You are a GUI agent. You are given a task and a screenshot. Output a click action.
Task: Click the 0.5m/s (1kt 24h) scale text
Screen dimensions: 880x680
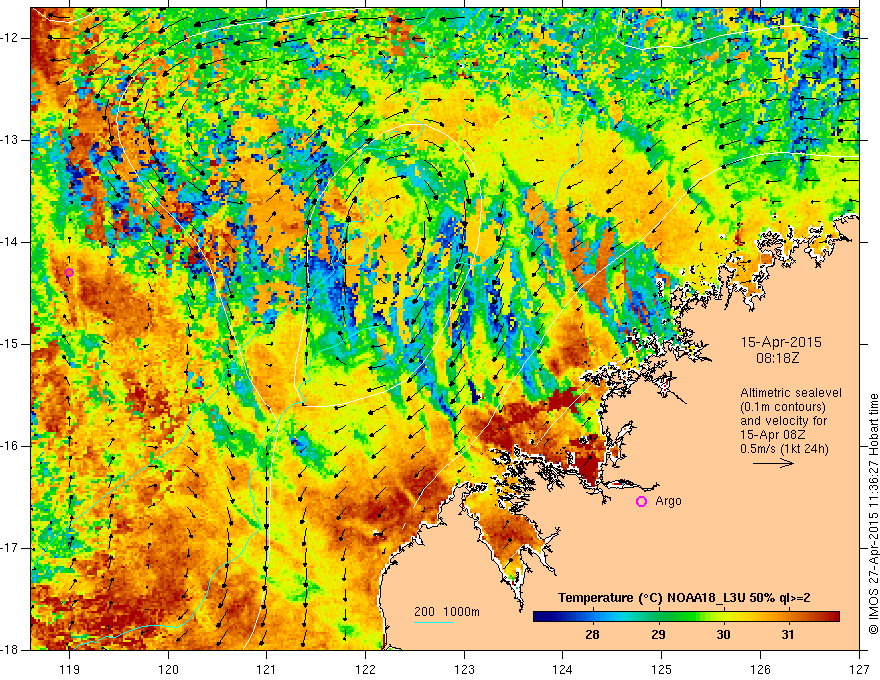pos(784,449)
